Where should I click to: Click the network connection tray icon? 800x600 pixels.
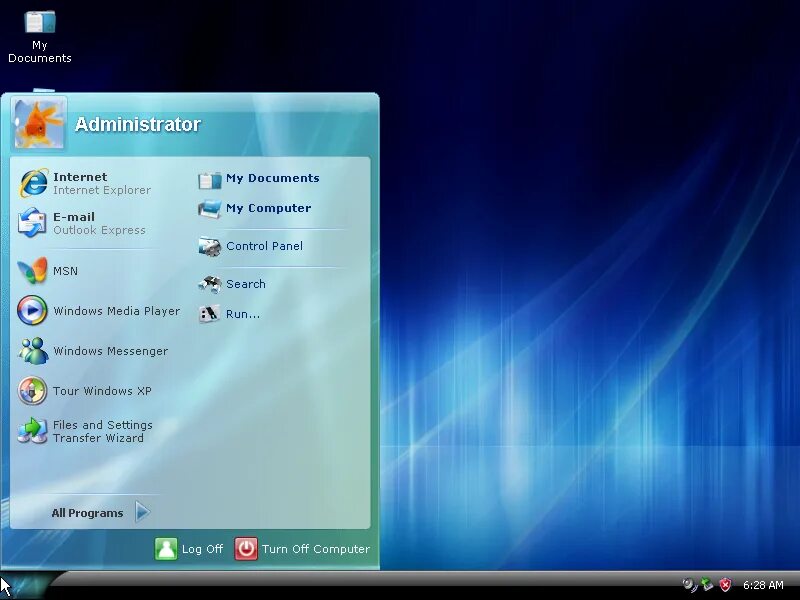(x=707, y=584)
